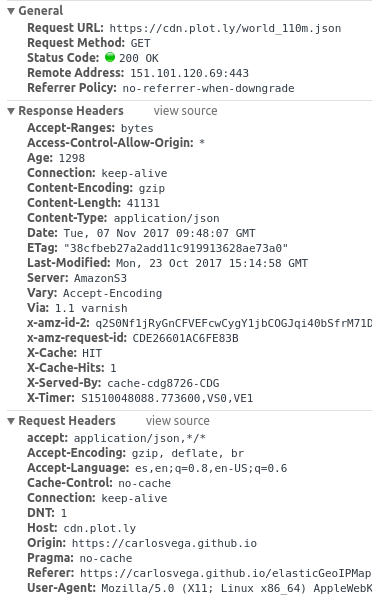Image resolution: width=372 pixels, height=616 pixels.
Task: Collapse the Request Headers section triangle
Action: point(11,421)
